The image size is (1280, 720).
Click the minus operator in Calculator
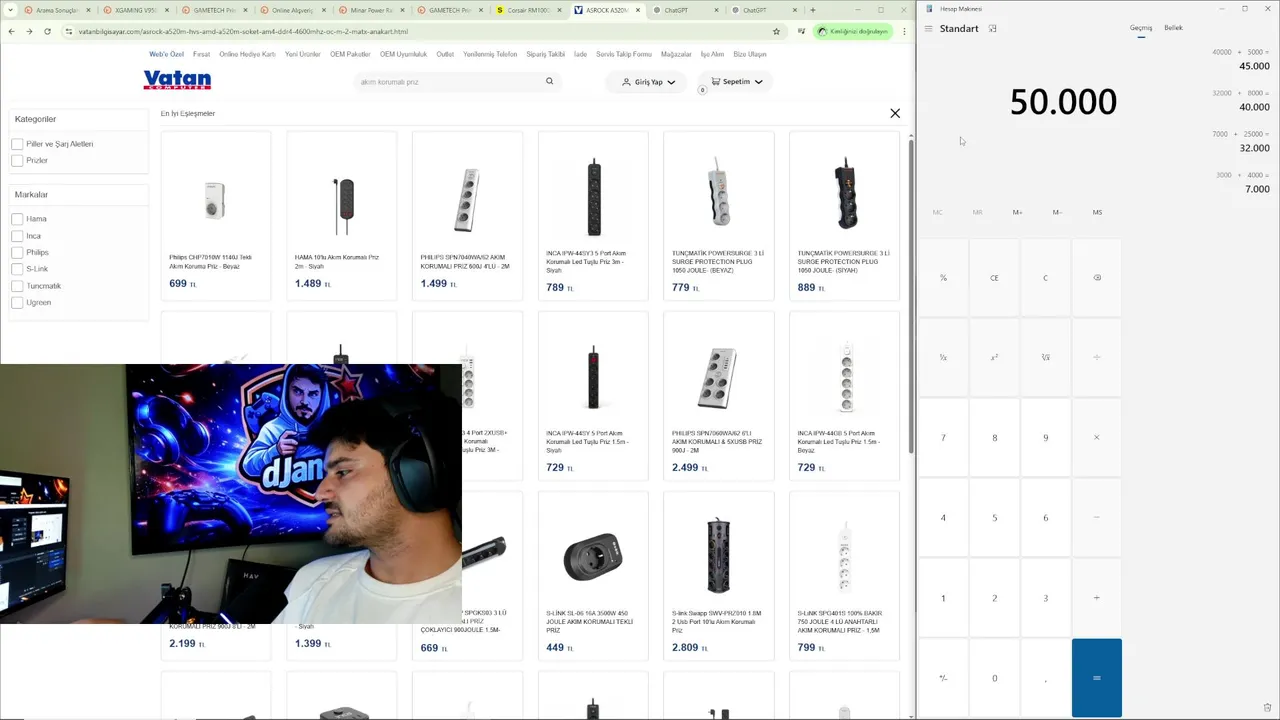point(1097,517)
